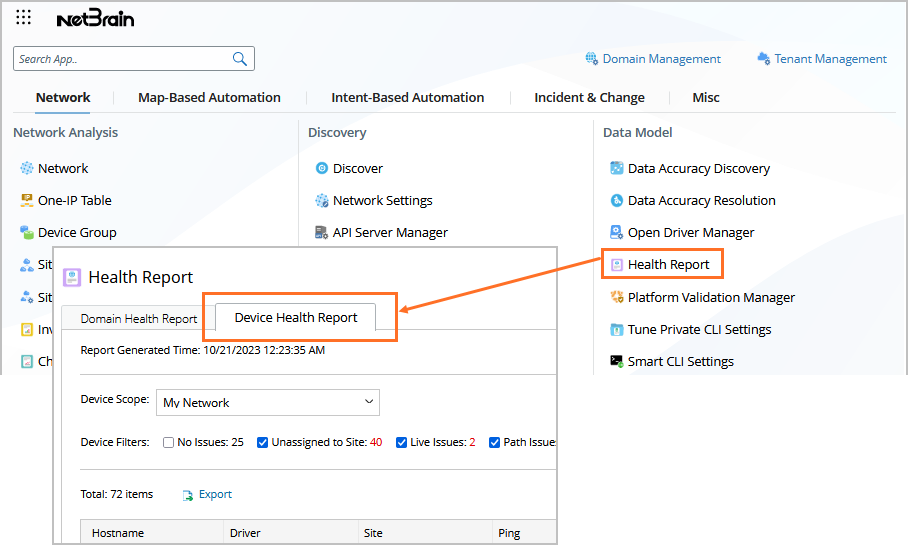Click the API Server Manager icon

(x=322, y=232)
